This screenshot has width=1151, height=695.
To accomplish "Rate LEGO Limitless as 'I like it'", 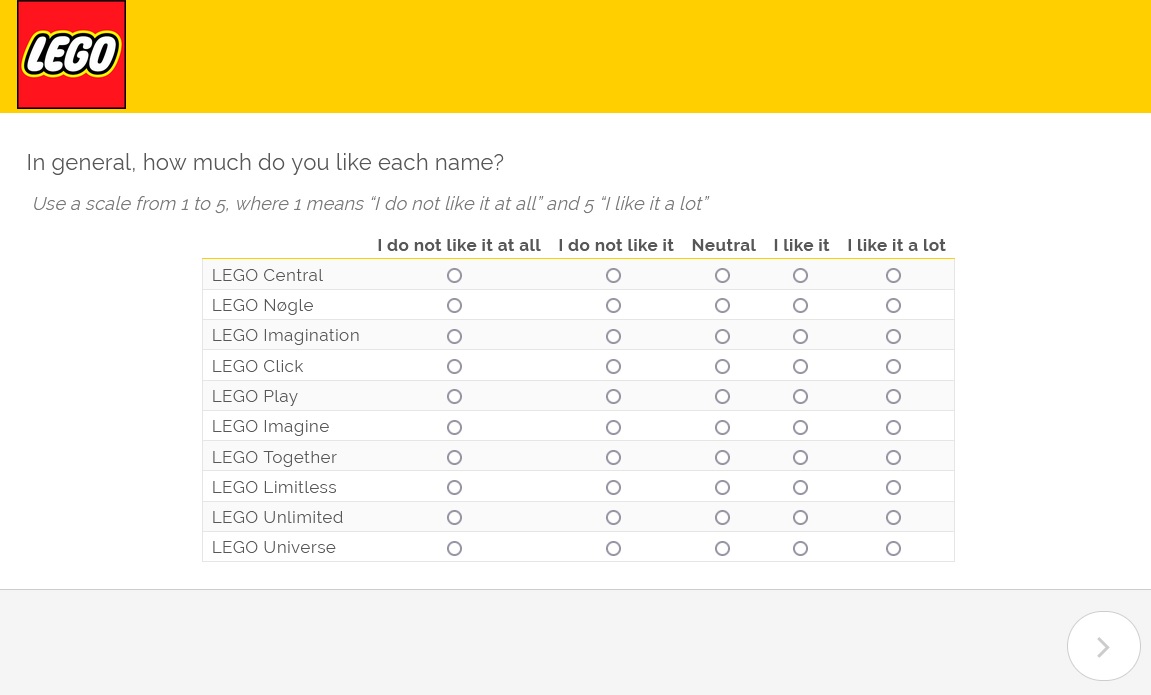I will (x=800, y=487).
